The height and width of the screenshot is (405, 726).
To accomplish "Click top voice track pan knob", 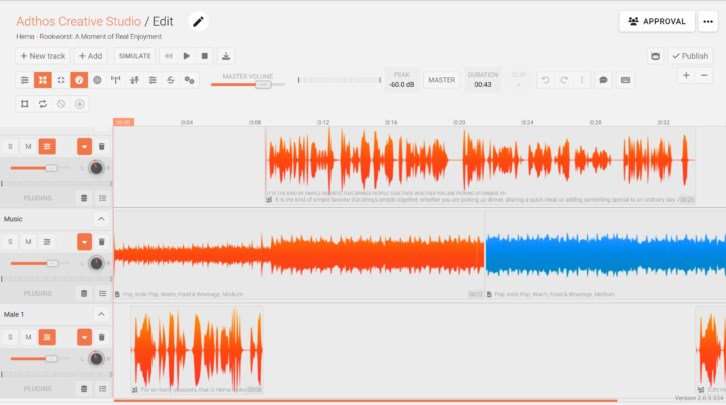I will (x=96, y=168).
